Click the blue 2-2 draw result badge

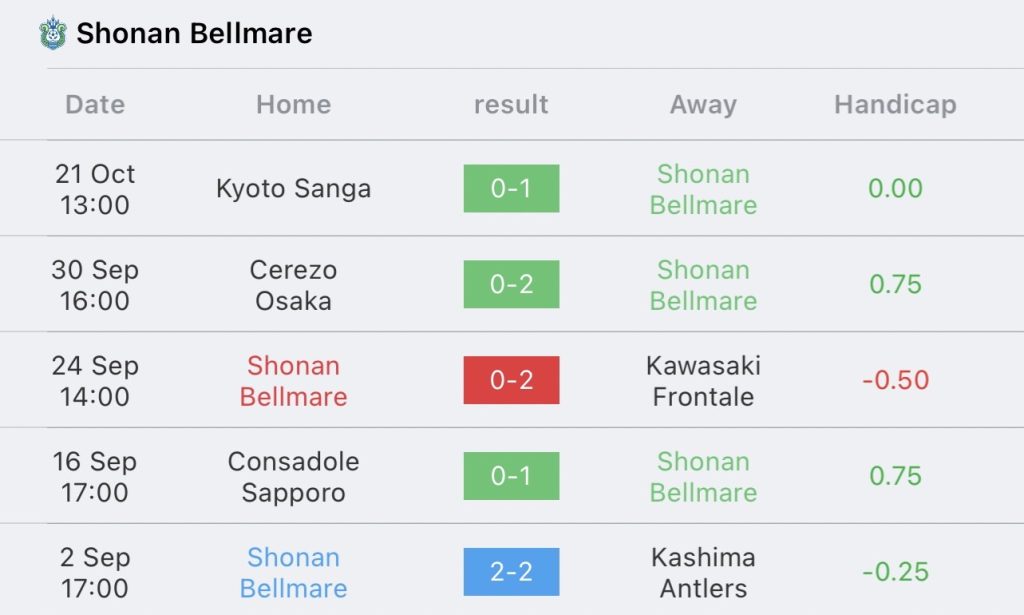[x=511, y=572]
